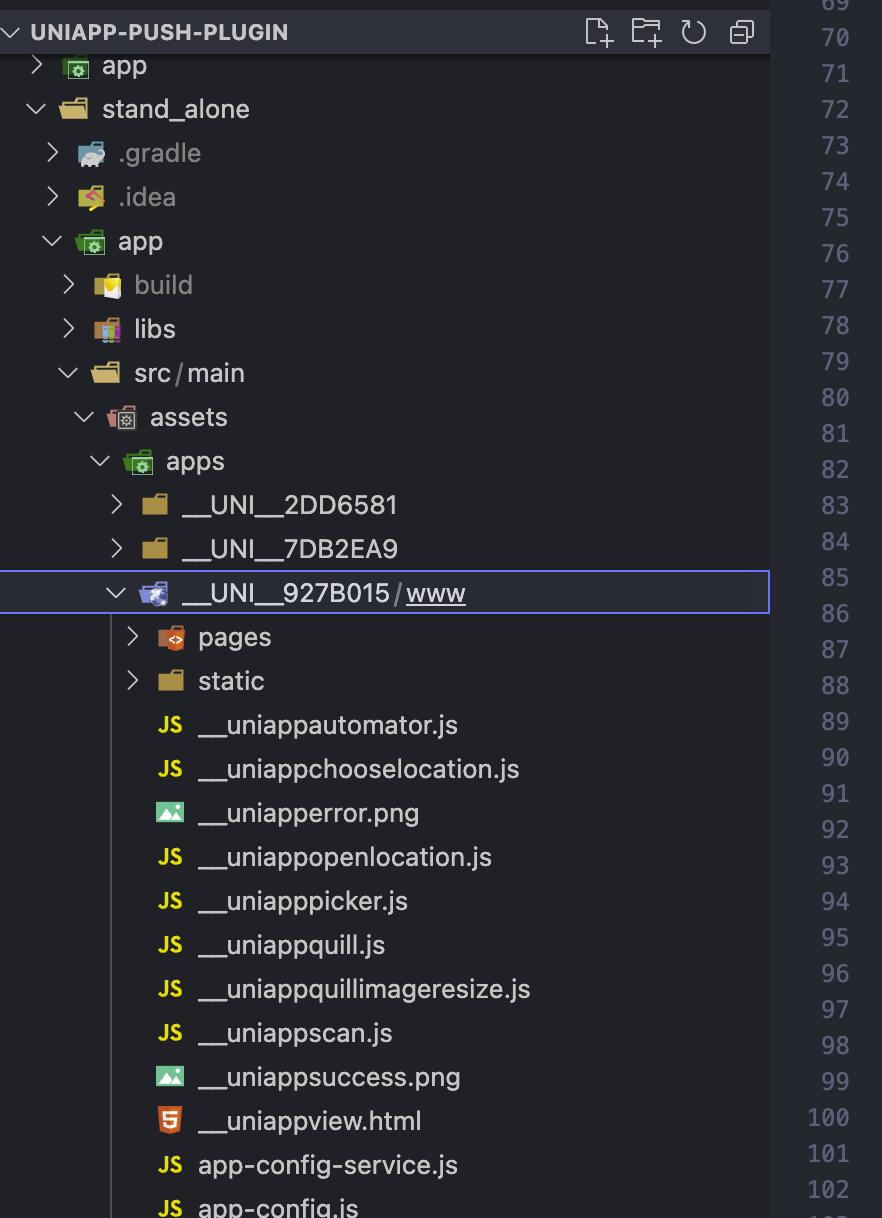Expand the __UNI__2DD6581 folder
The width and height of the screenshot is (882, 1218).
tap(117, 505)
